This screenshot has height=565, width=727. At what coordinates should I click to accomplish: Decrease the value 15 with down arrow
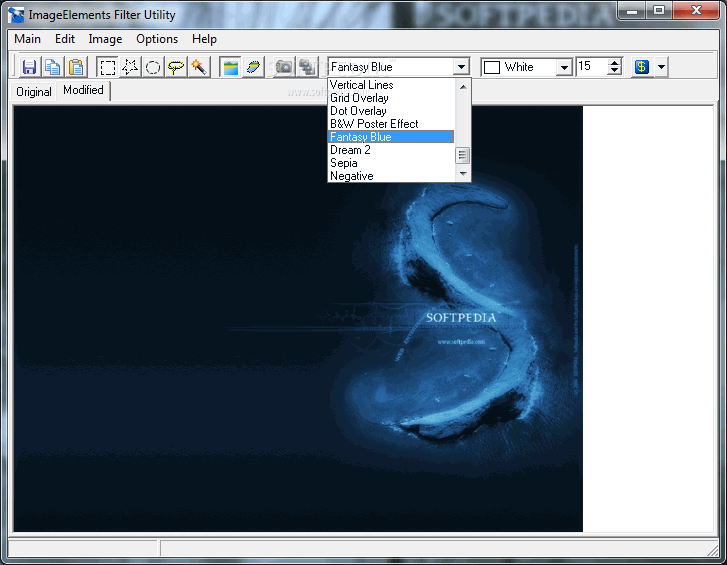coord(614,71)
